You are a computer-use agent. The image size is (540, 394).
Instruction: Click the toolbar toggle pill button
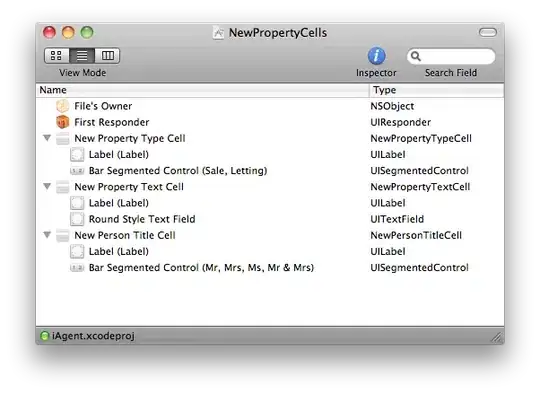(488, 32)
